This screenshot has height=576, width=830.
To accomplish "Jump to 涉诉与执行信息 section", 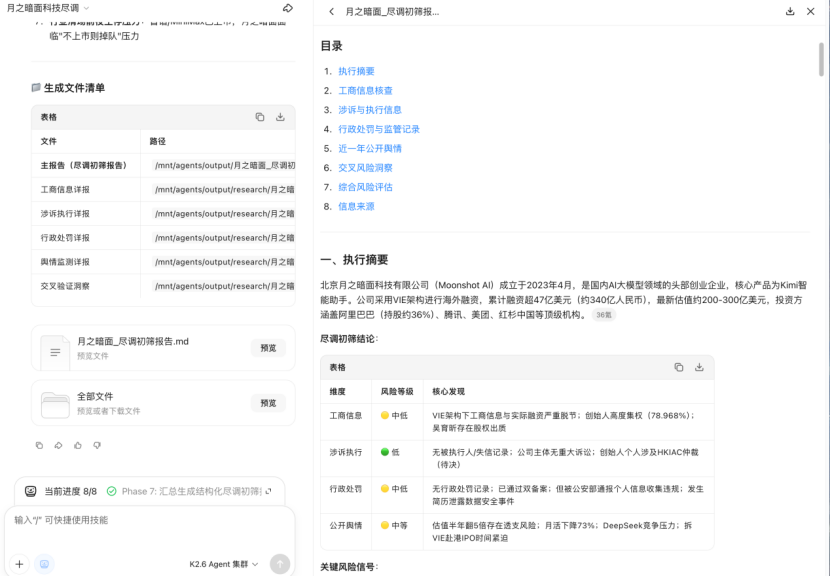I will tap(369, 110).
